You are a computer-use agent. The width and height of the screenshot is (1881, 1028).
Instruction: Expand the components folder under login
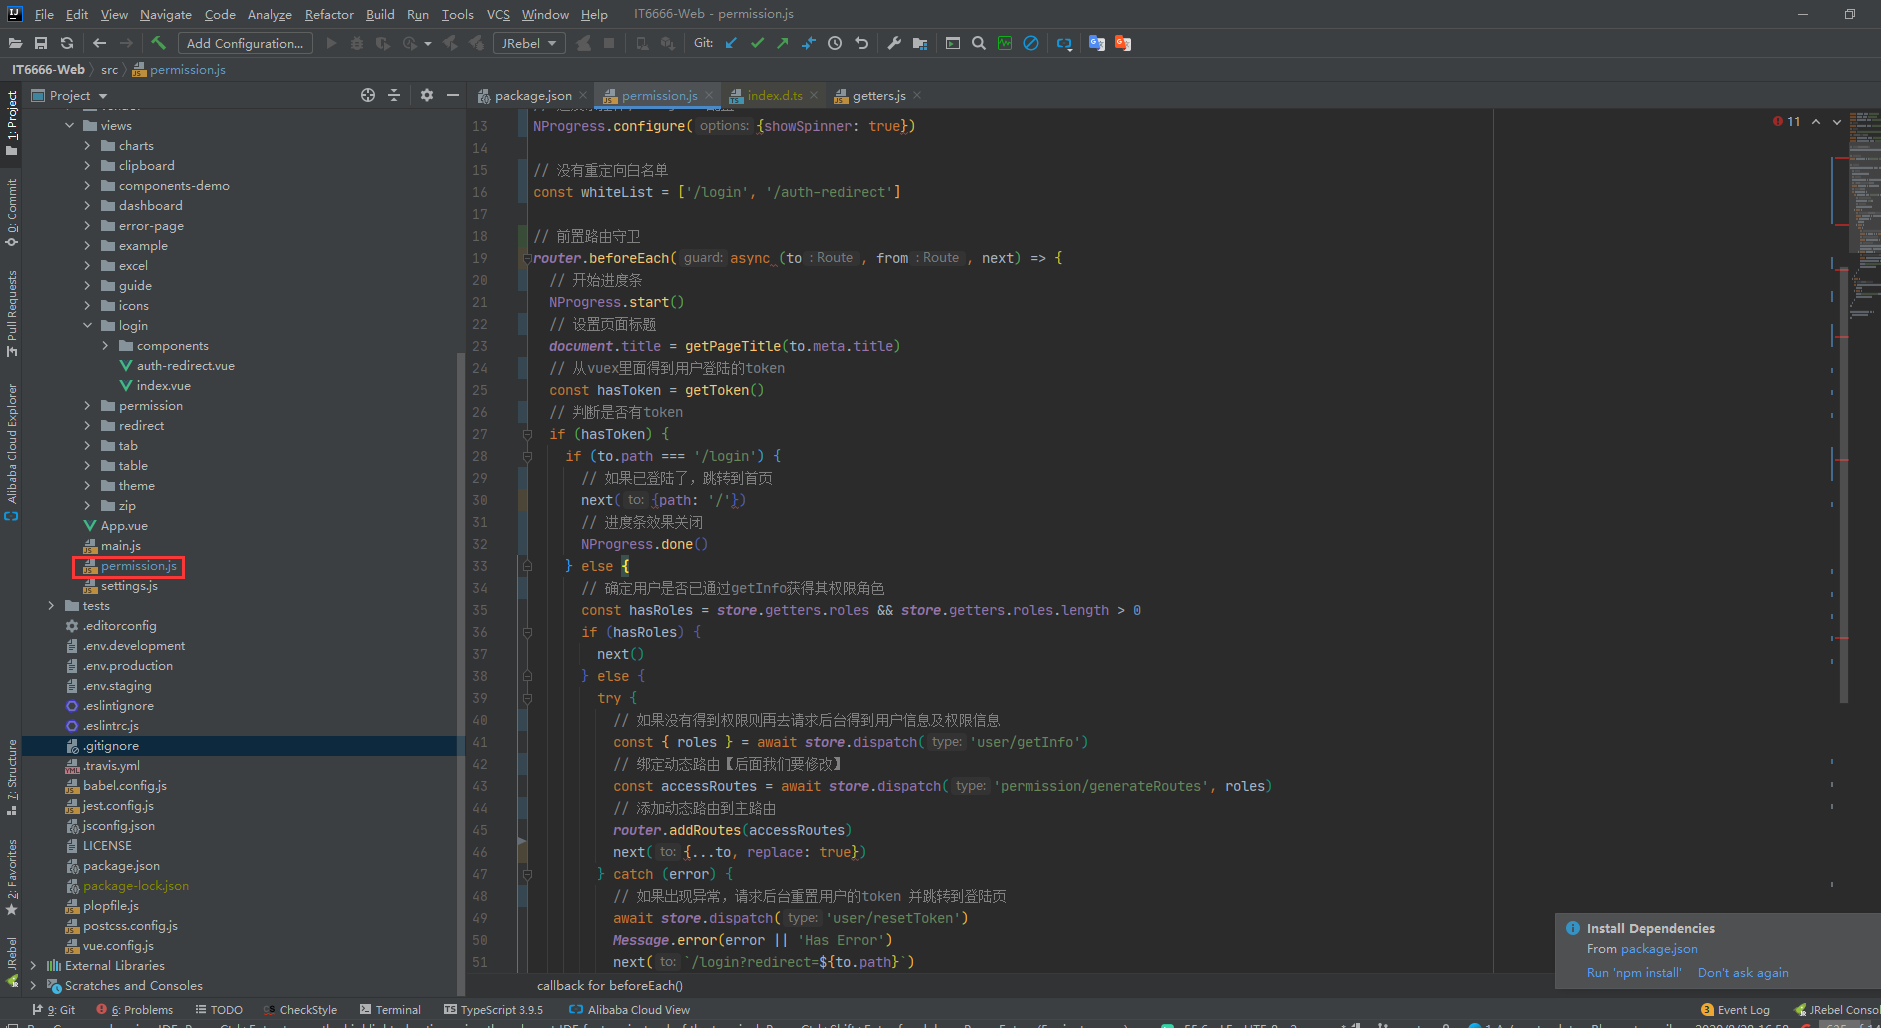click(105, 346)
